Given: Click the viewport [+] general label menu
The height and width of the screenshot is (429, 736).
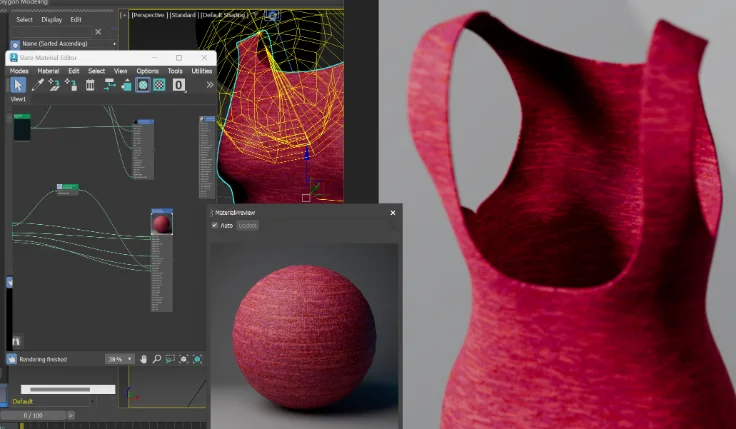Looking at the screenshot, I should pos(124,15).
